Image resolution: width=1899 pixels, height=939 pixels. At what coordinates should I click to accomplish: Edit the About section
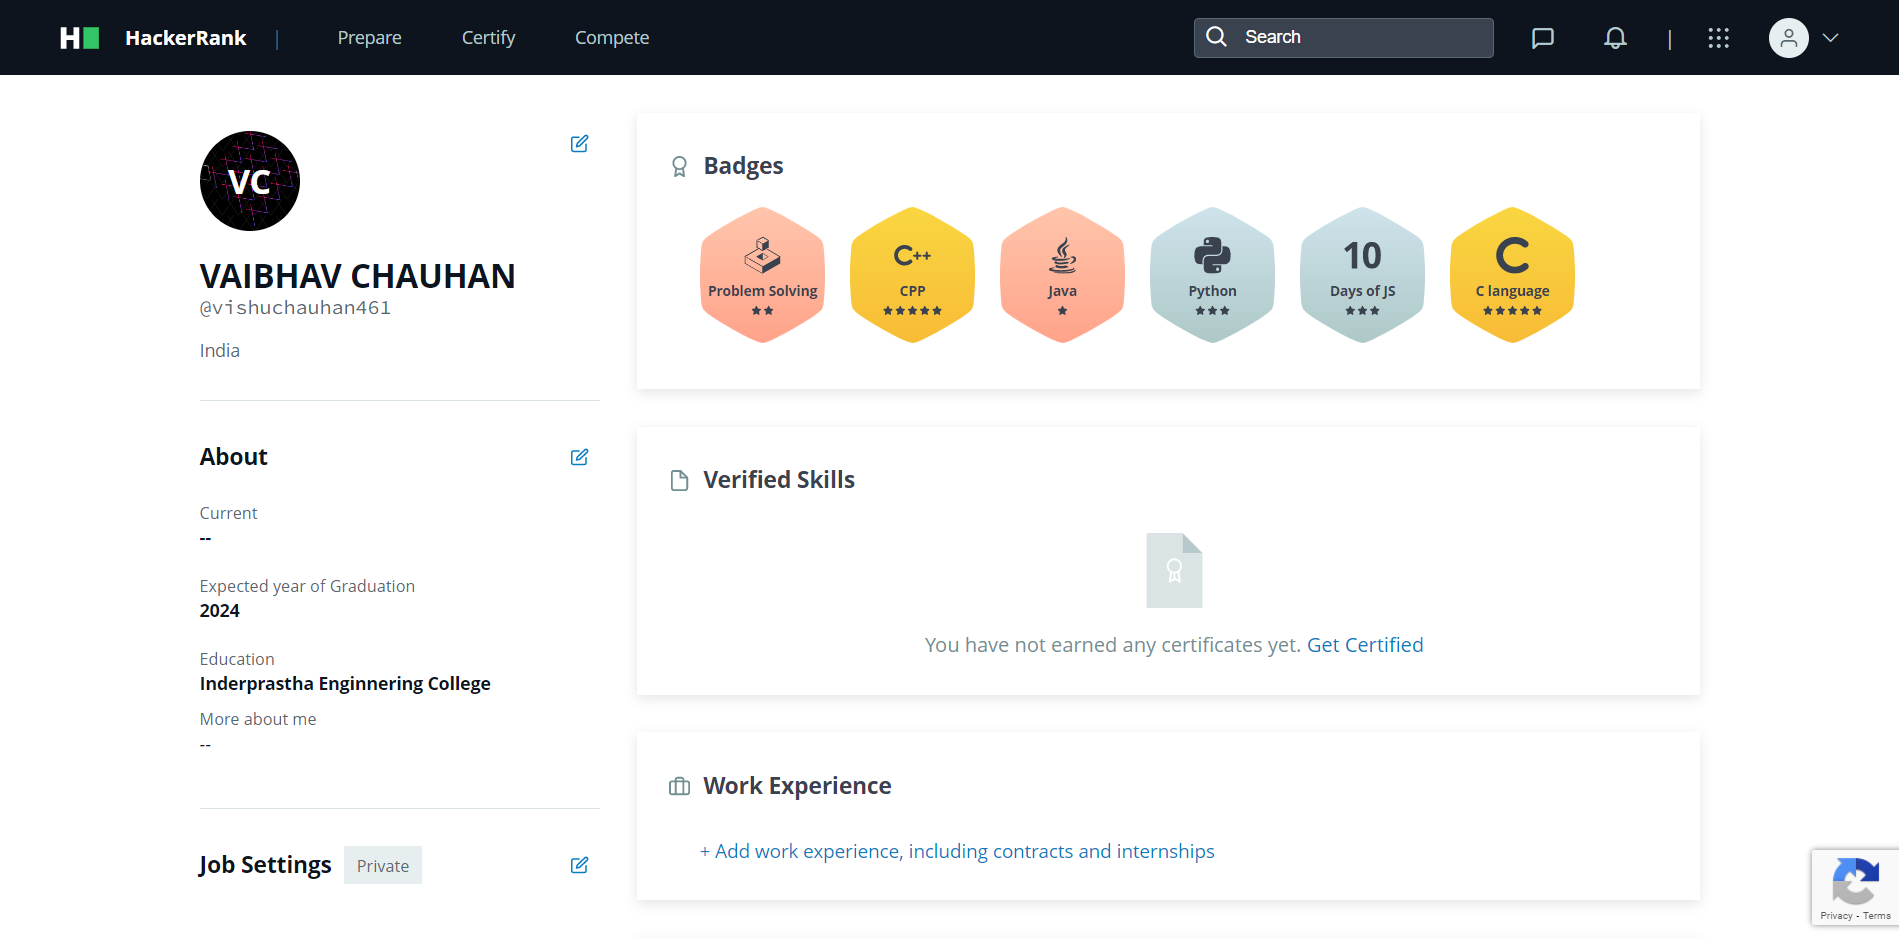[x=579, y=457]
